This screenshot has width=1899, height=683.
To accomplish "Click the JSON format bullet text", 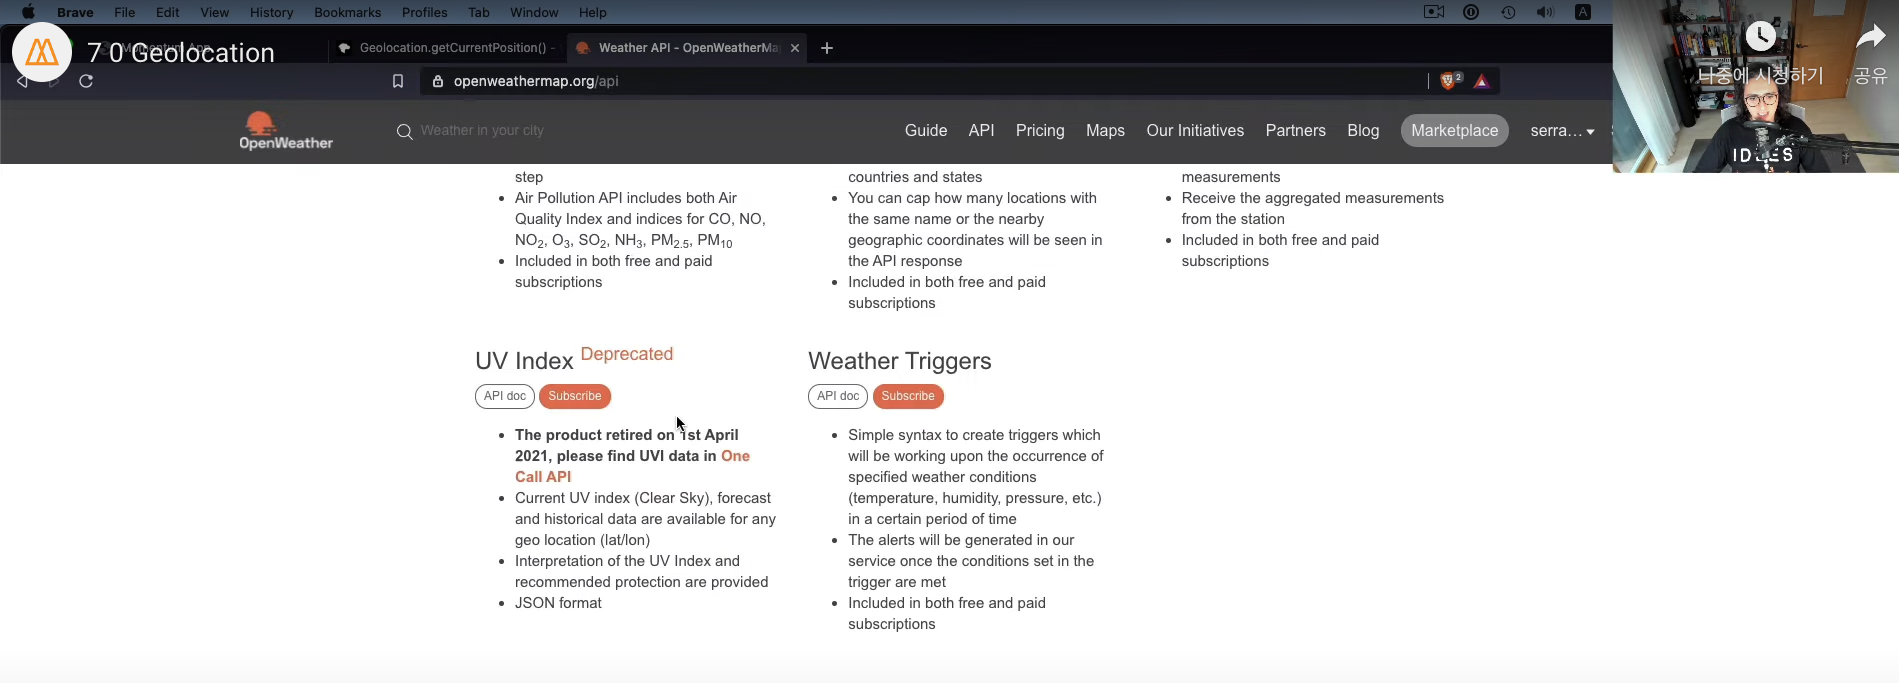I will (x=558, y=603).
